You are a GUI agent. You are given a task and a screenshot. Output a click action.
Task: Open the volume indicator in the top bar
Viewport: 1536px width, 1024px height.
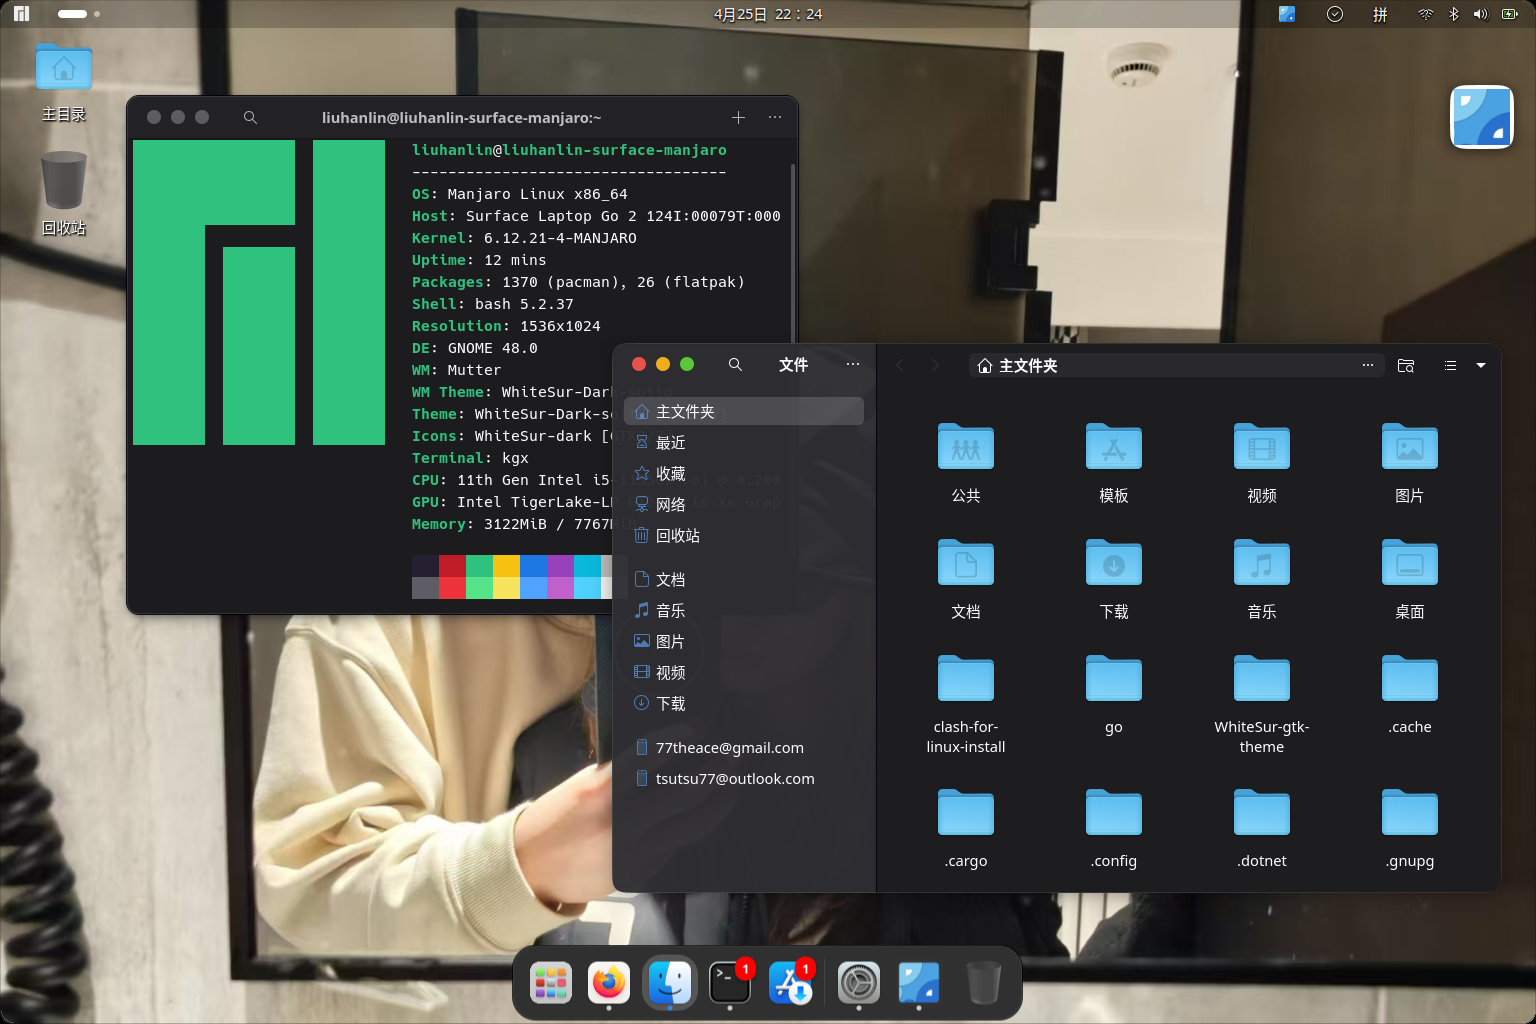pos(1480,14)
